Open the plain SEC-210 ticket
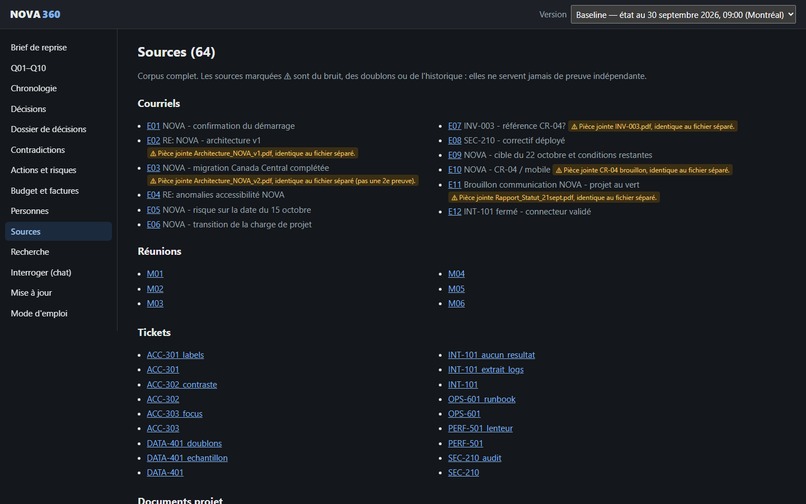 [x=463, y=473]
